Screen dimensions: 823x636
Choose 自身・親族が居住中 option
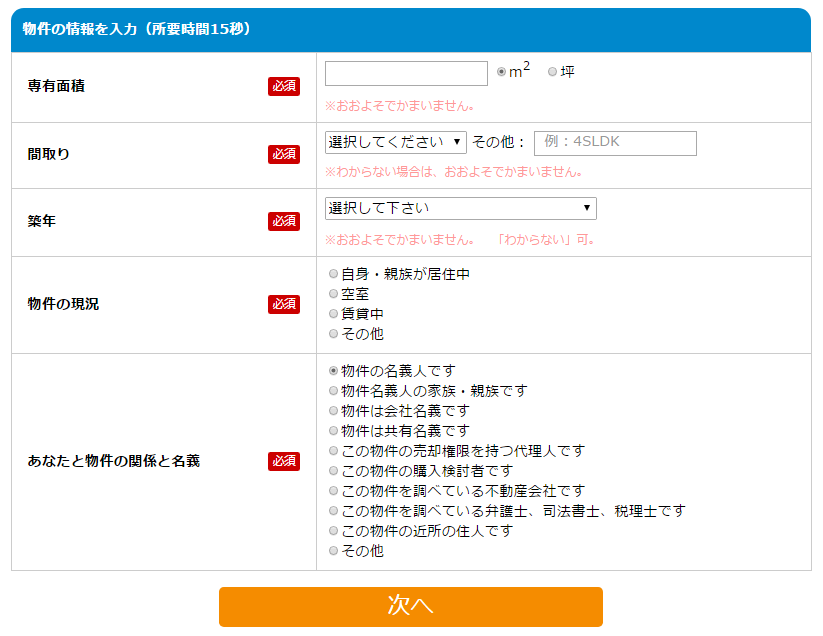pyautogui.click(x=334, y=274)
